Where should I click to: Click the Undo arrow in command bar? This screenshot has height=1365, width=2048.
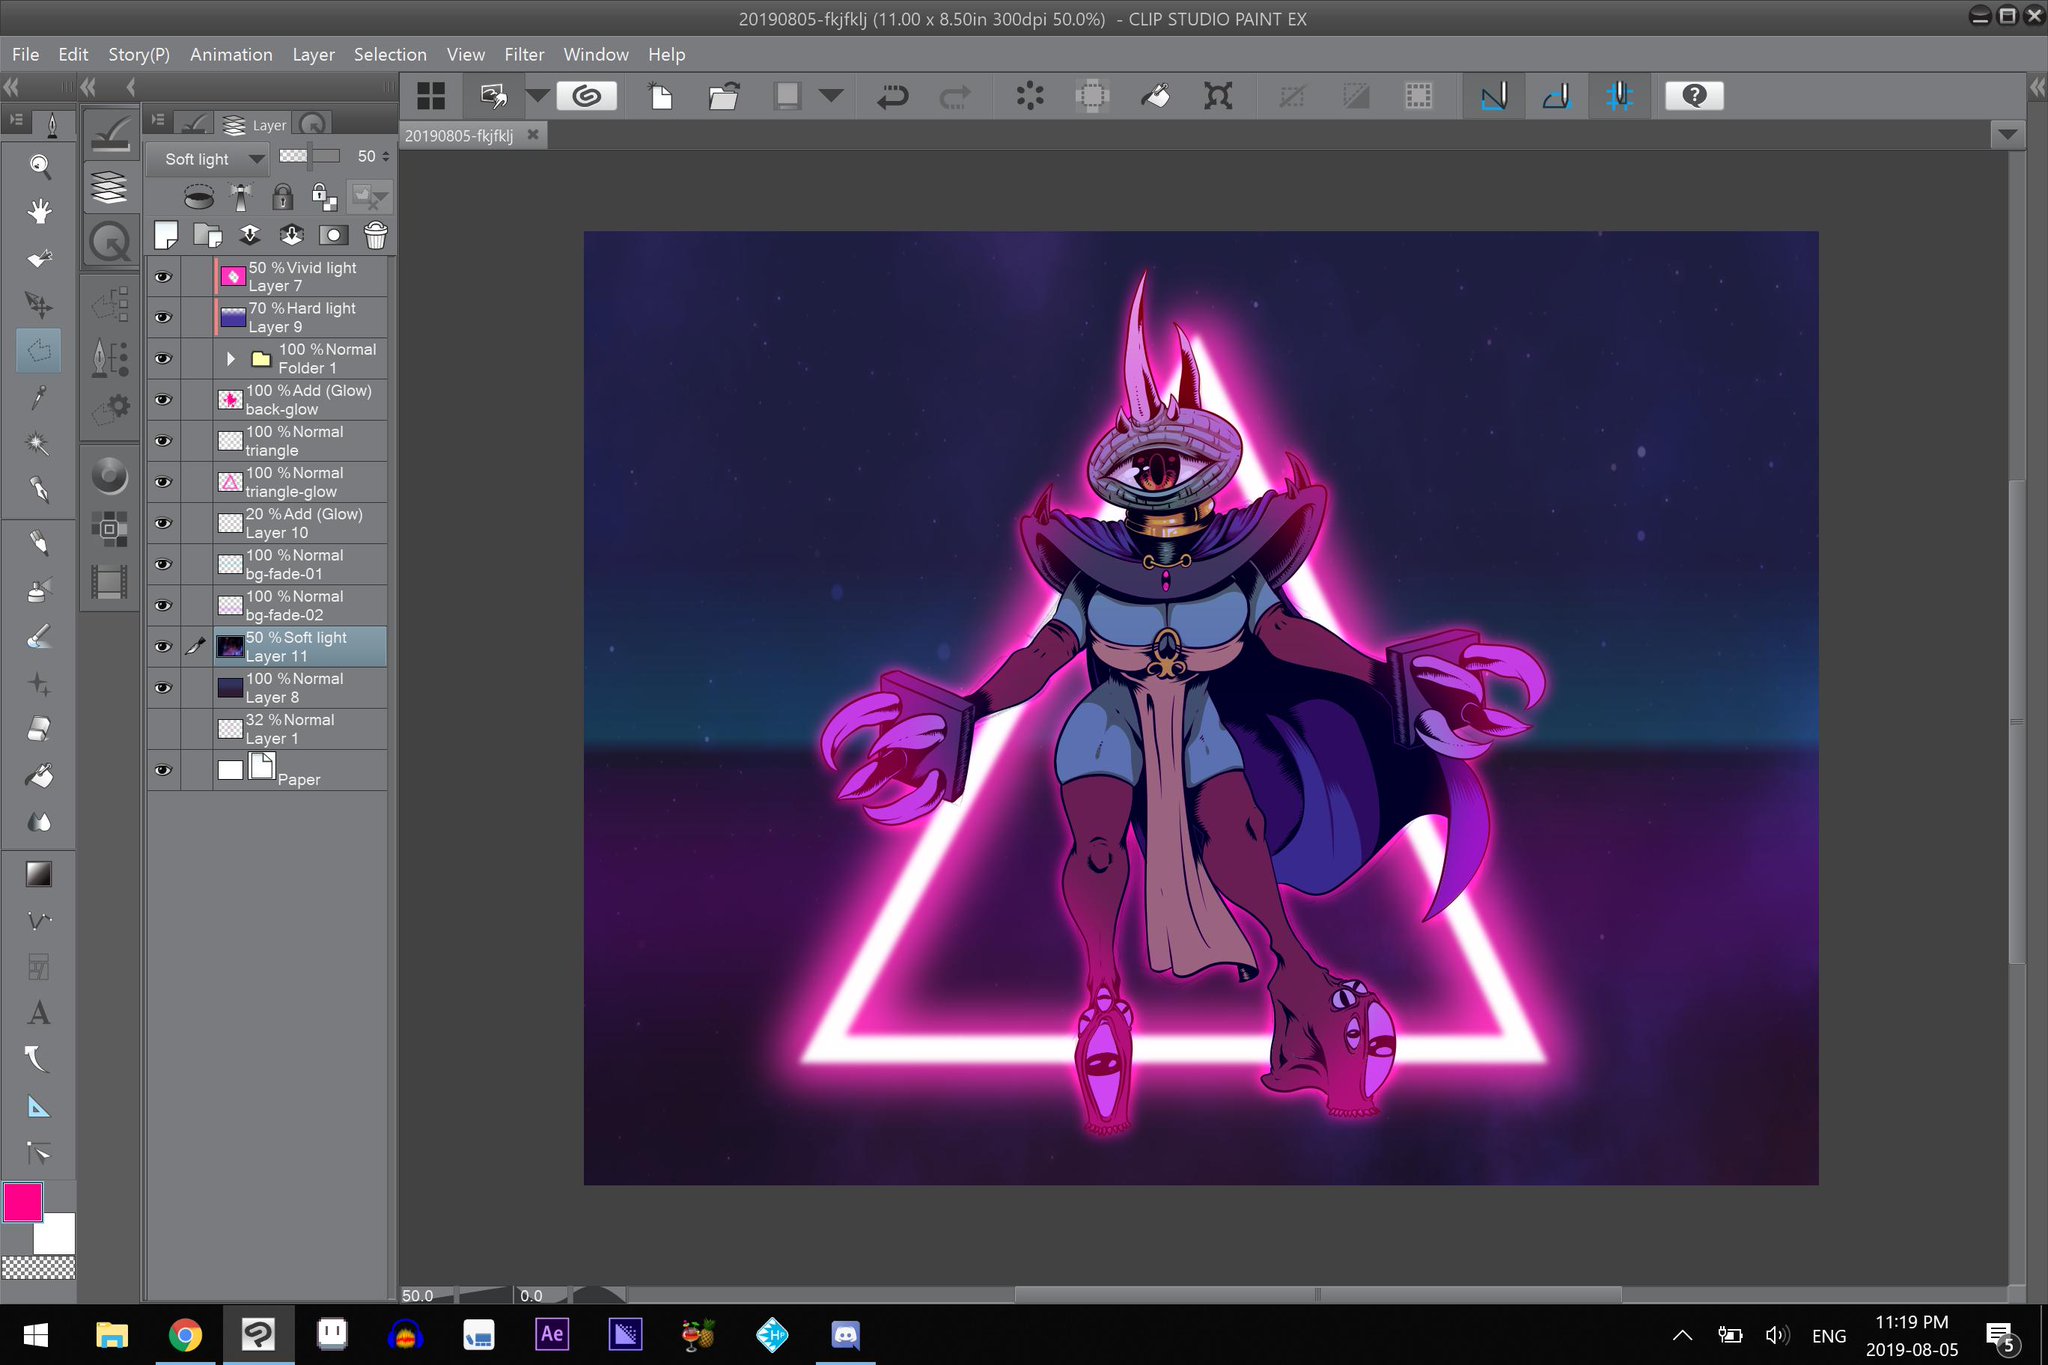[x=892, y=96]
